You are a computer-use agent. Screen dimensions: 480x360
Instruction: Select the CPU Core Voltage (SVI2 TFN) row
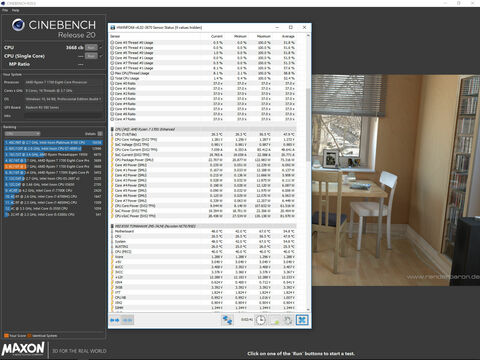point(203,139)
